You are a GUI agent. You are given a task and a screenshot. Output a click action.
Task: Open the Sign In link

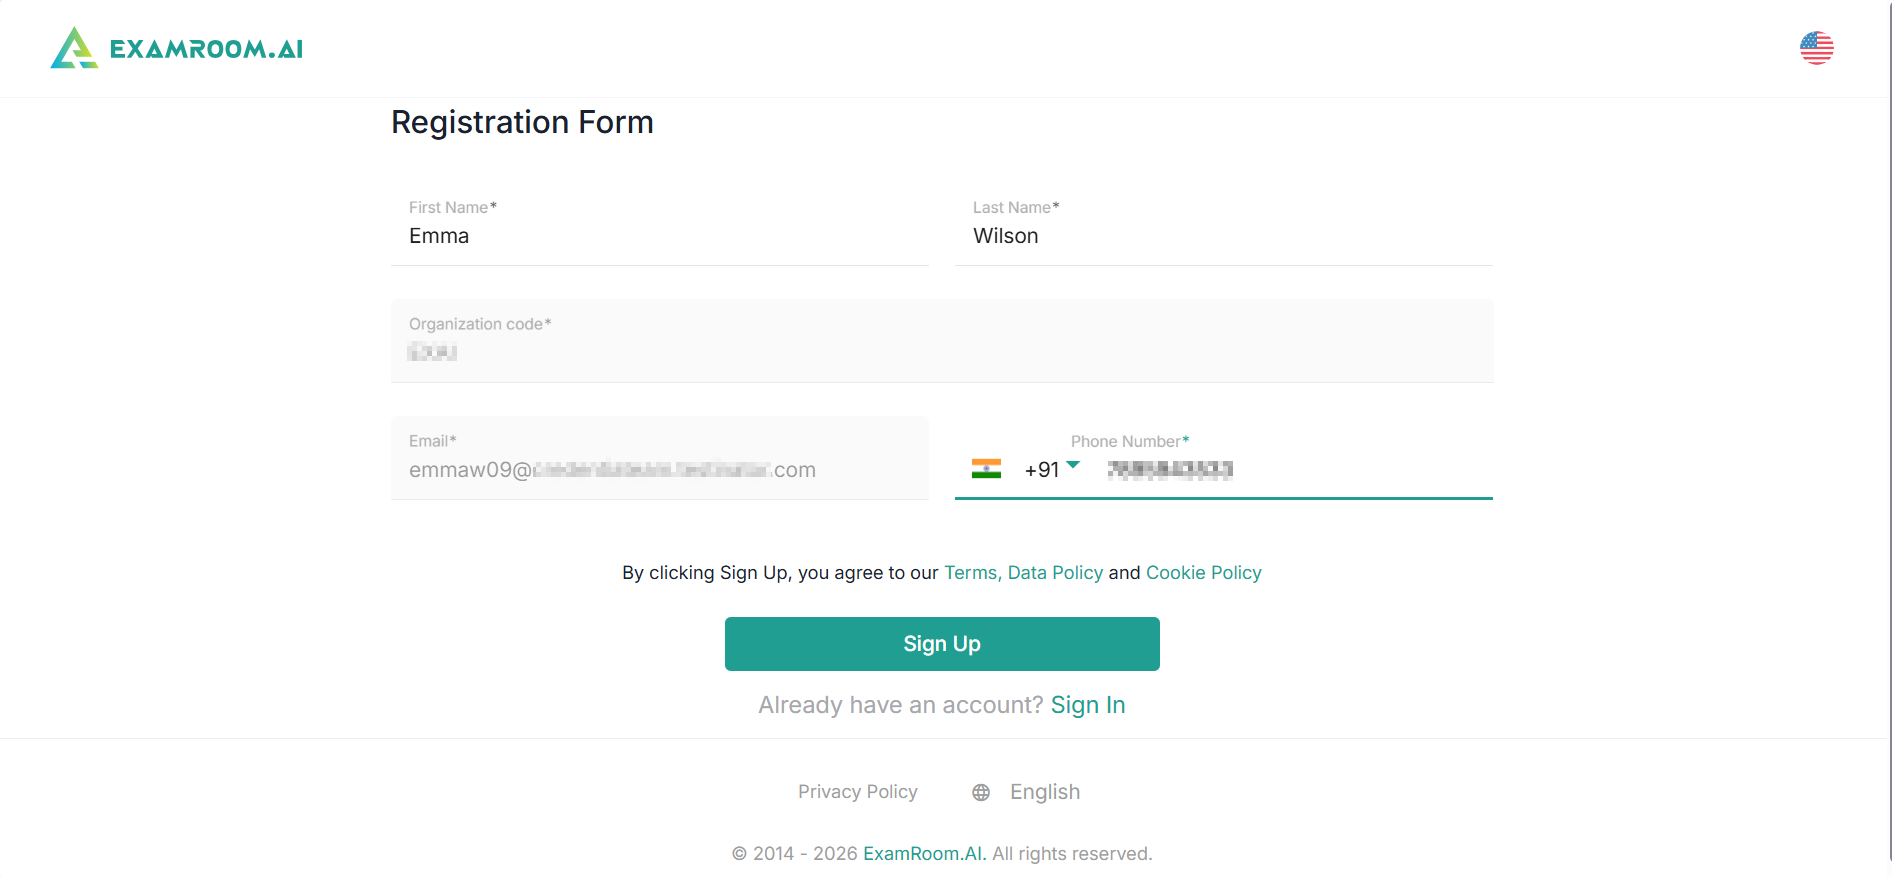click(1087, 705)
